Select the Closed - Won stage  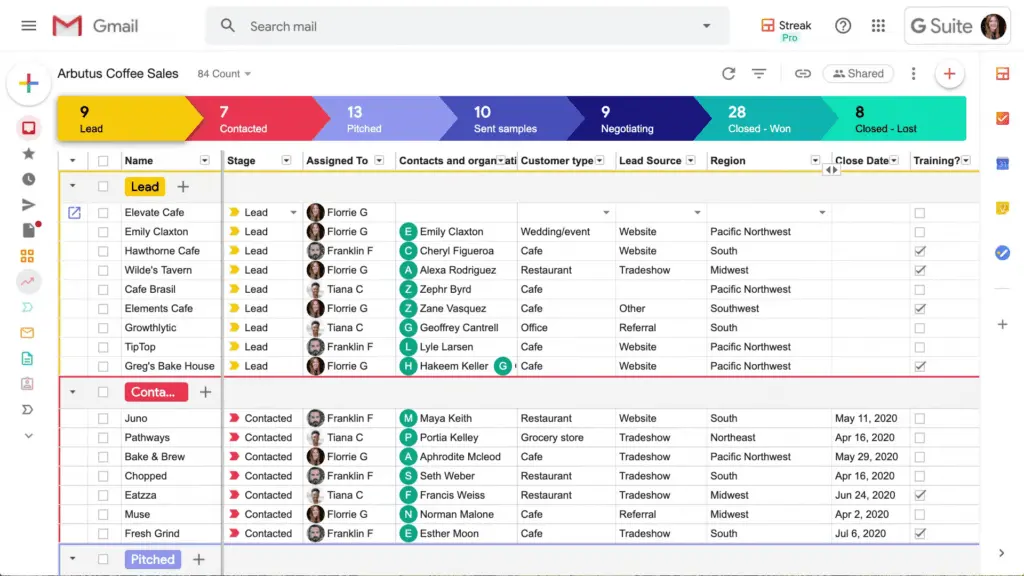click(x=767, y=119)
